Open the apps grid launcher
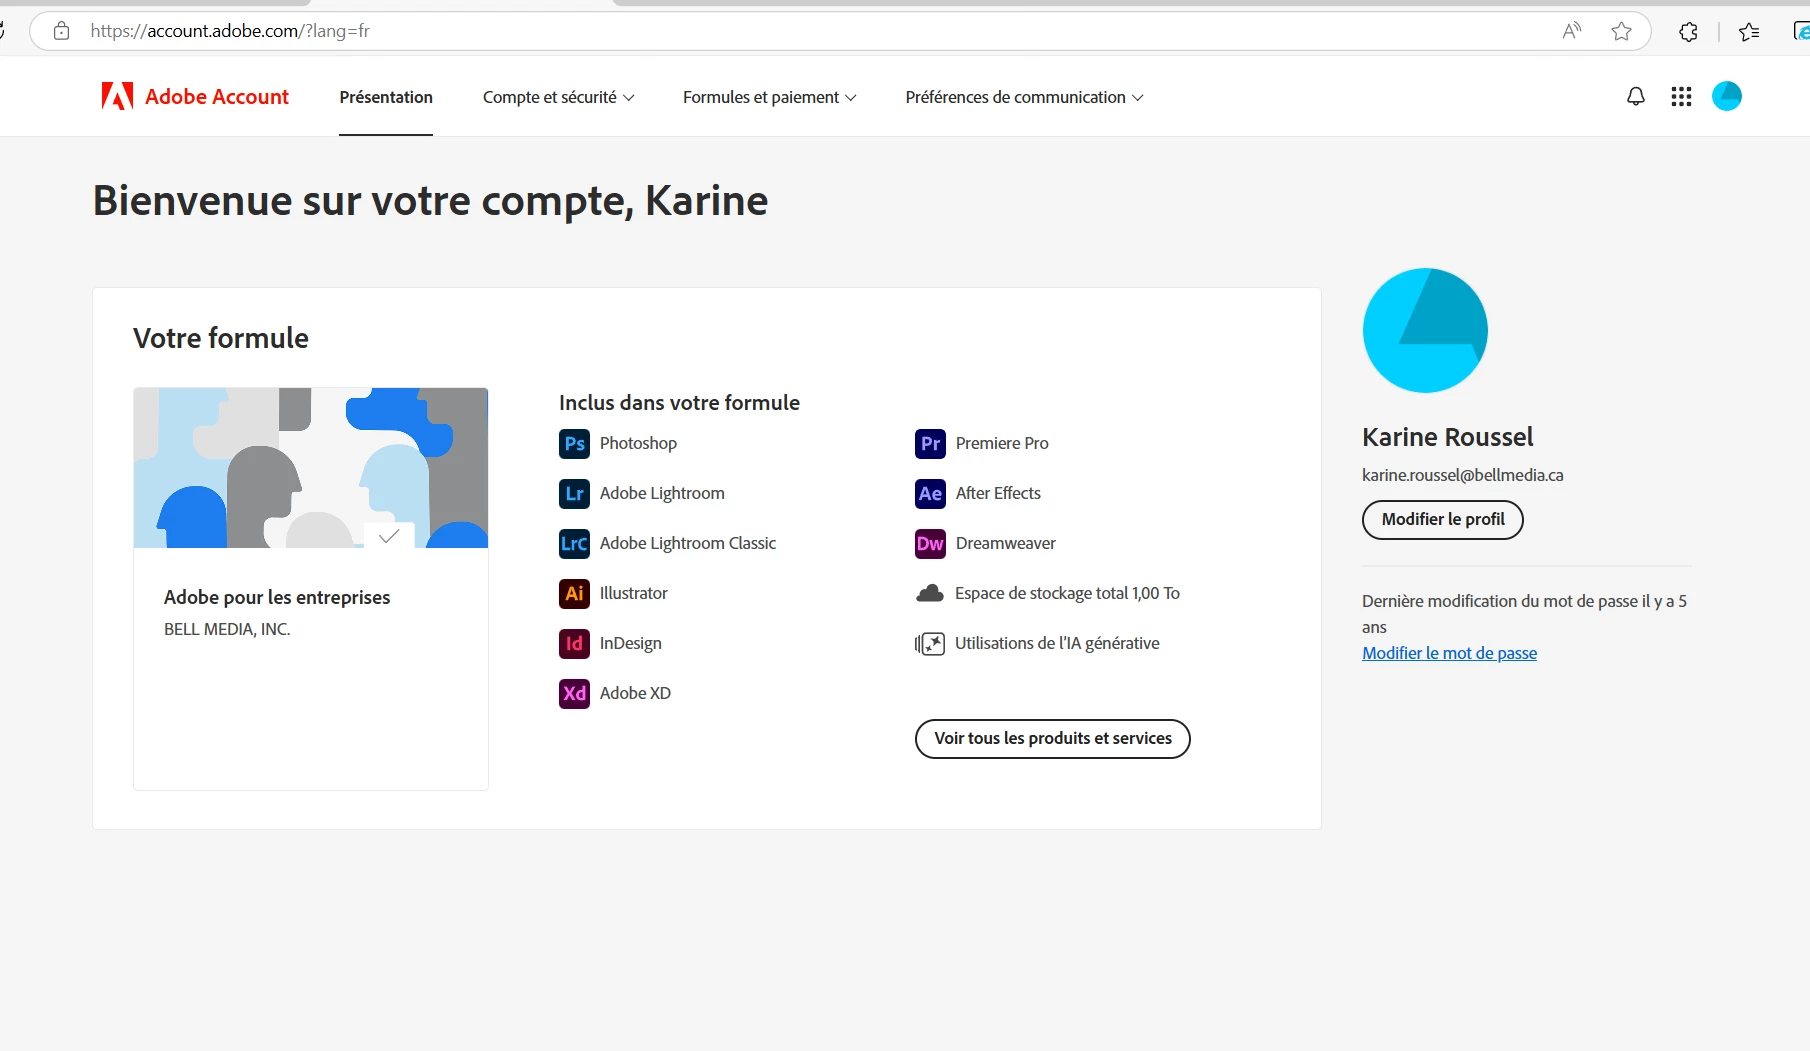The height and width of the screenshot is (1051, 1810). (x=1681, y=97)
